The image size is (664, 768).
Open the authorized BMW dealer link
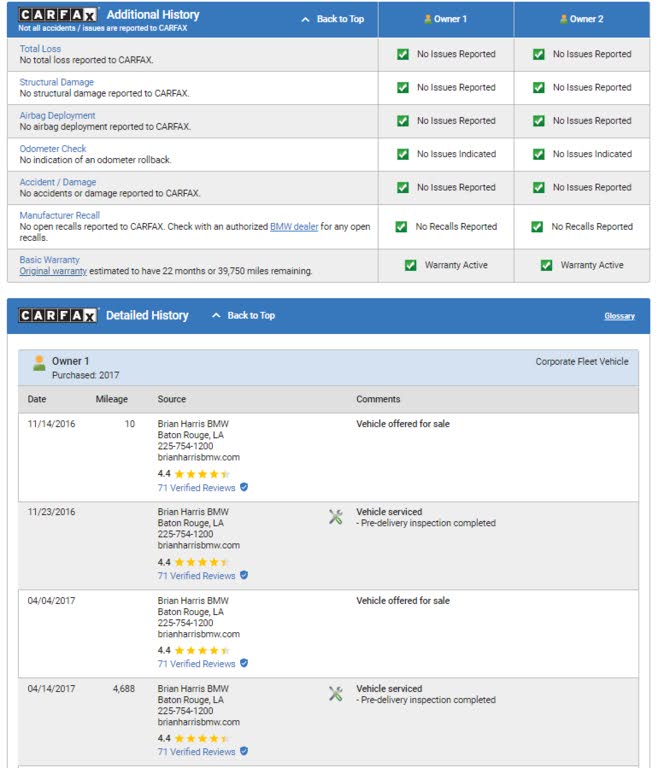294,227
